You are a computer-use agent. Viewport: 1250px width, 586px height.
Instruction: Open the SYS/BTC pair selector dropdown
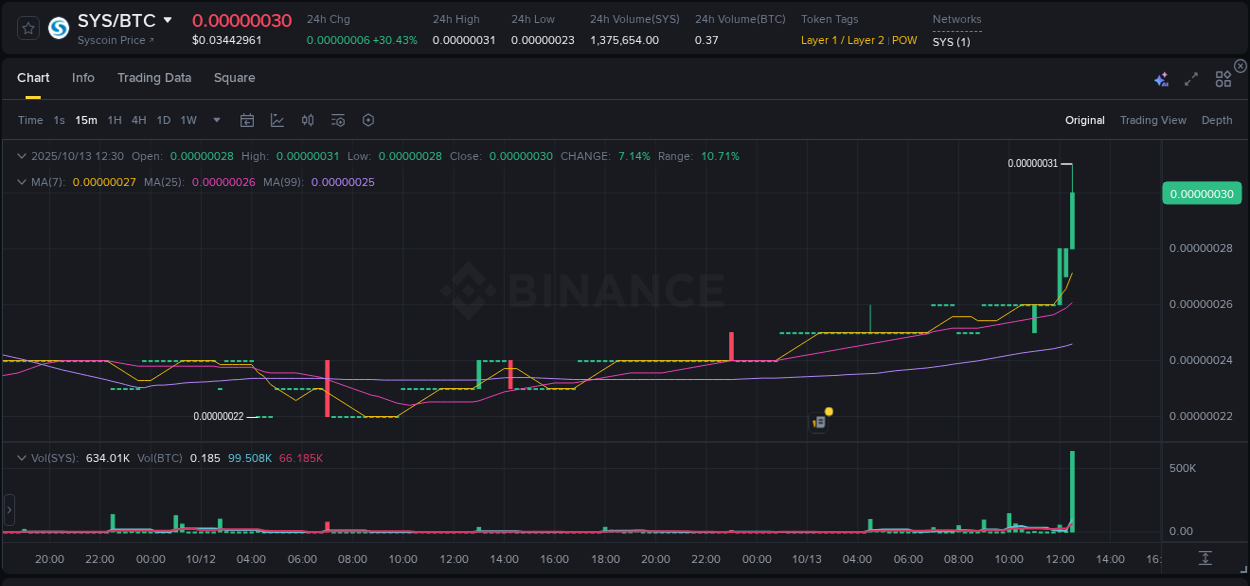click(x=168, y=20)
